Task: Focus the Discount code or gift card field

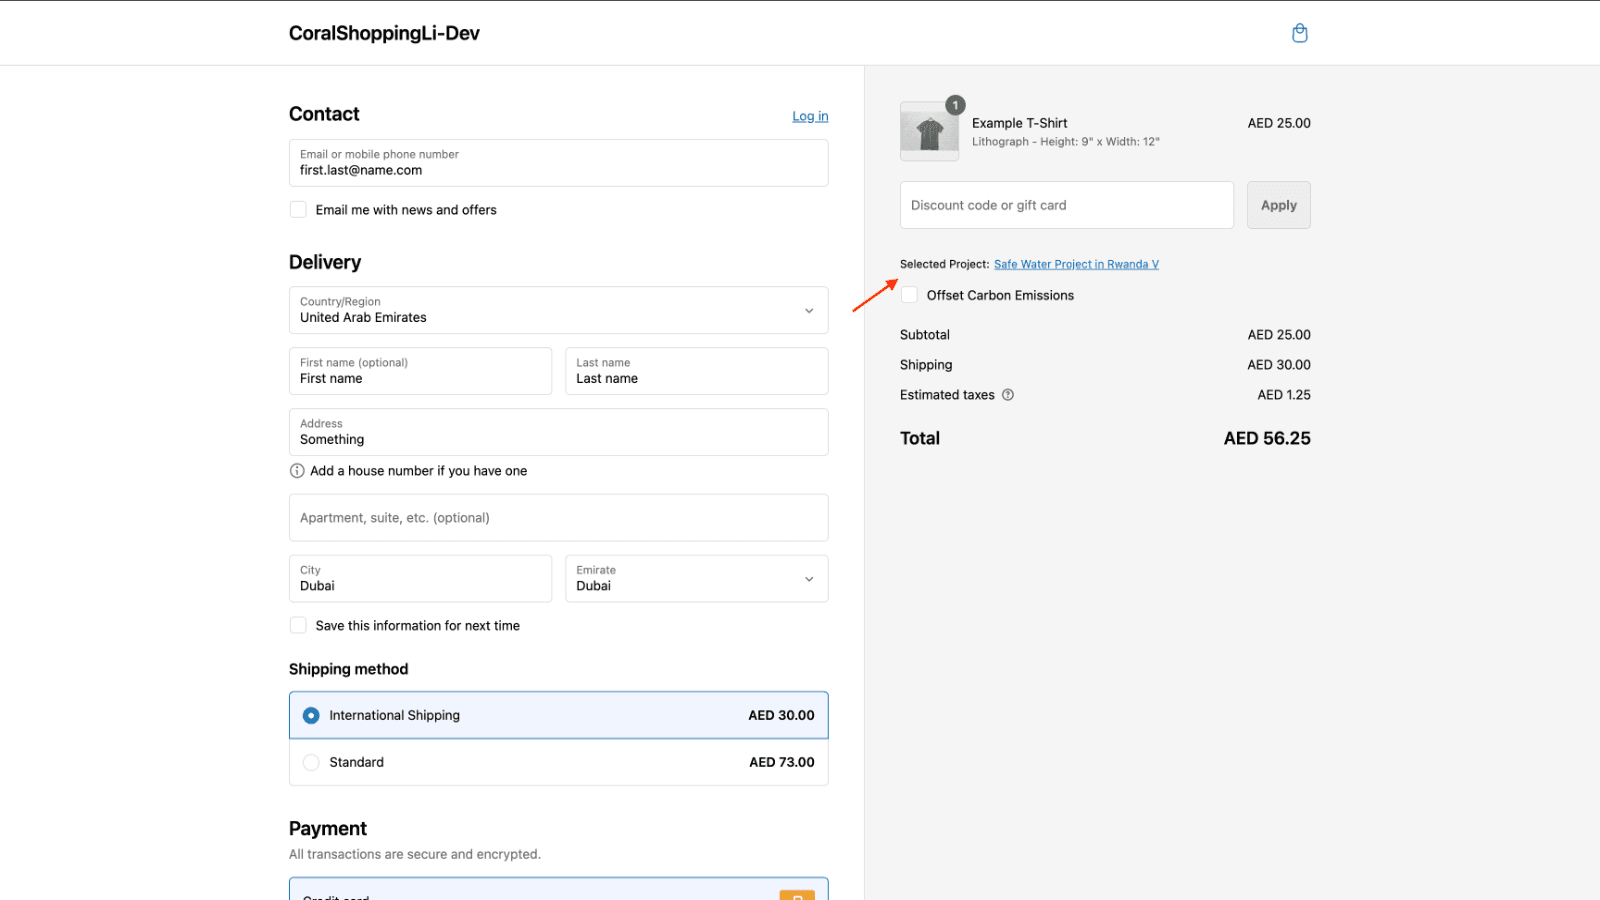Action: pos(1066,205)
